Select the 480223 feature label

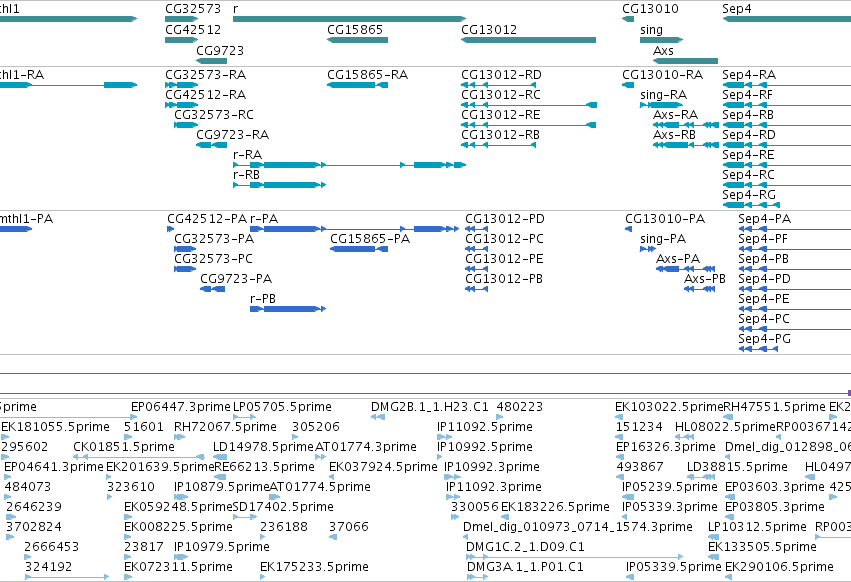[520, 407]
